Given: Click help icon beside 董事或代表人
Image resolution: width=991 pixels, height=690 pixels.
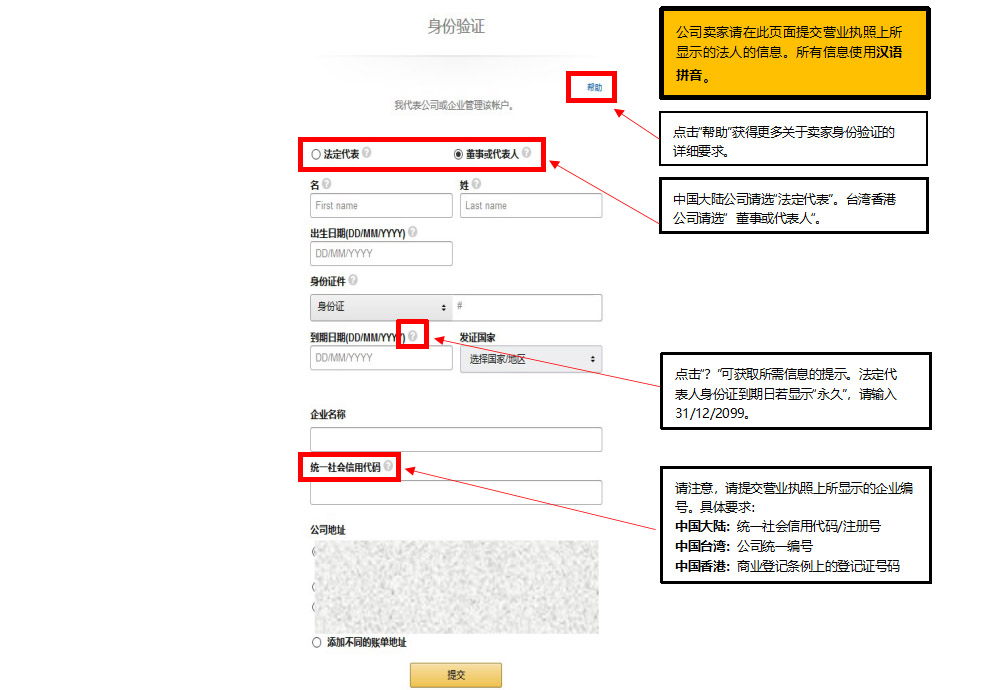Looking at the screenshot, I should click(x=526, y=154).
